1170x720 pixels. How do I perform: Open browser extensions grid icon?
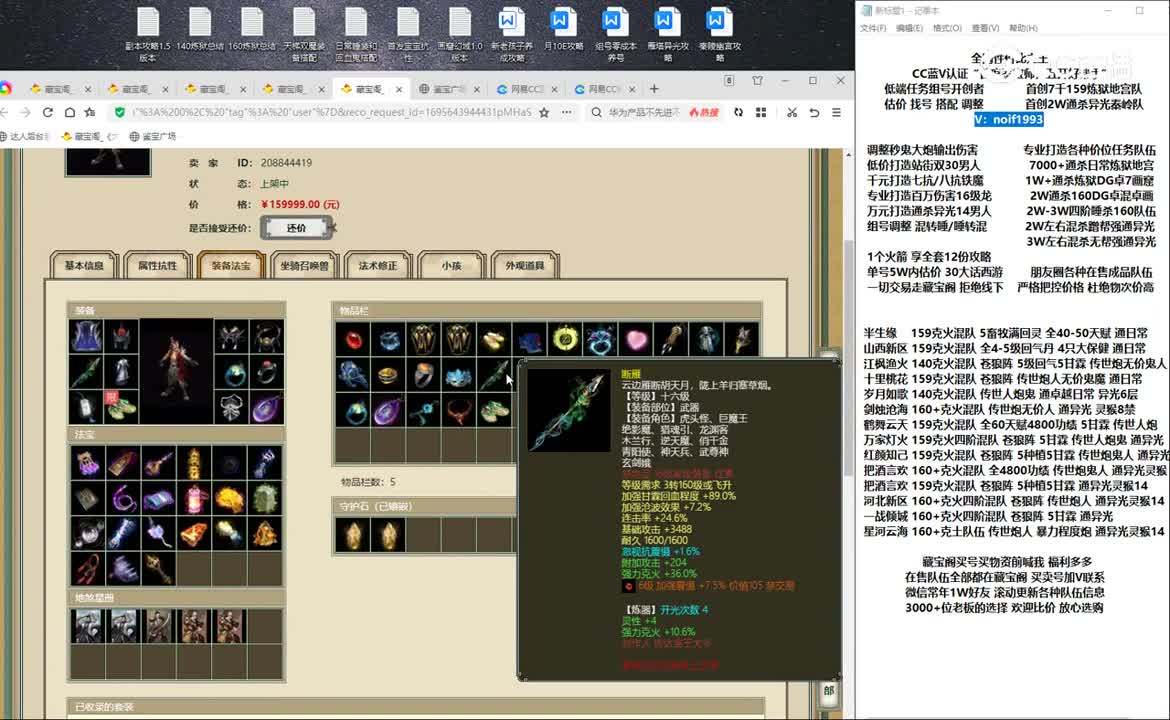(x=761, y=112)
